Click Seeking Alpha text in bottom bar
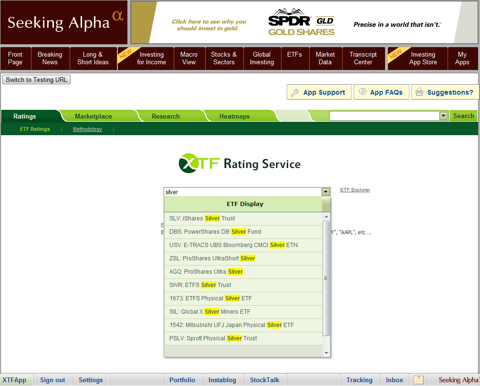The width and height of the screenshot is (480, 386). [x=458, y=380]
